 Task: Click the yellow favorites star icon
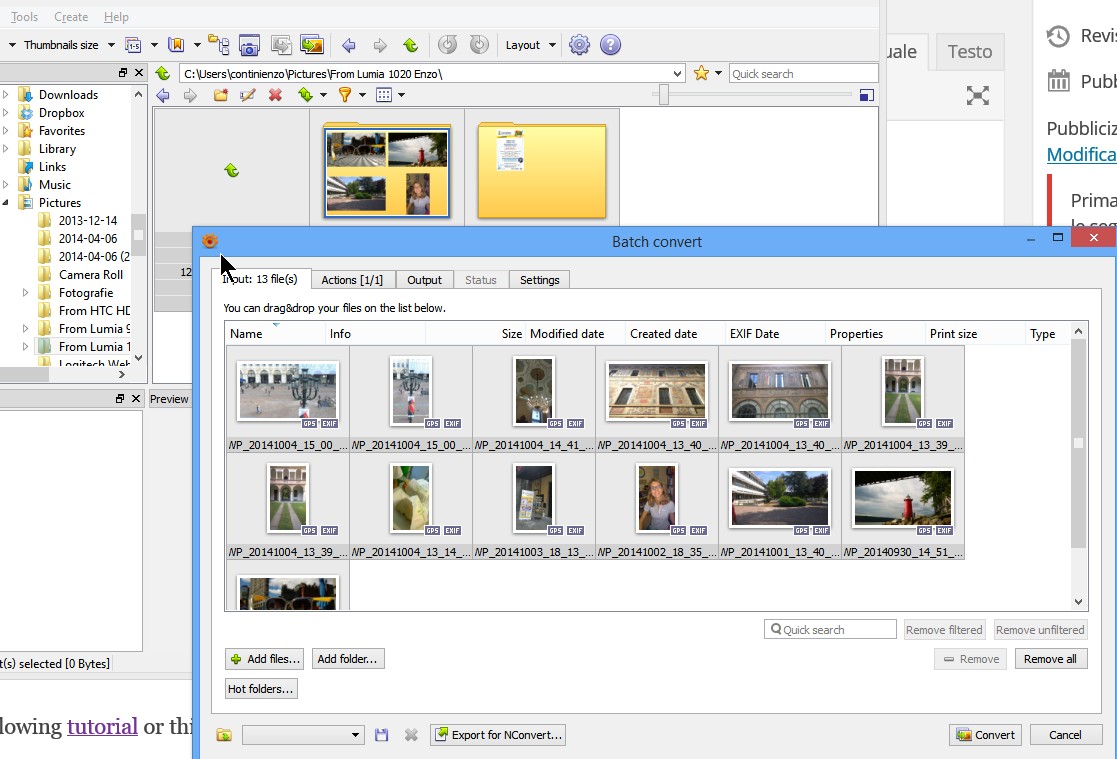pos(701,73)
